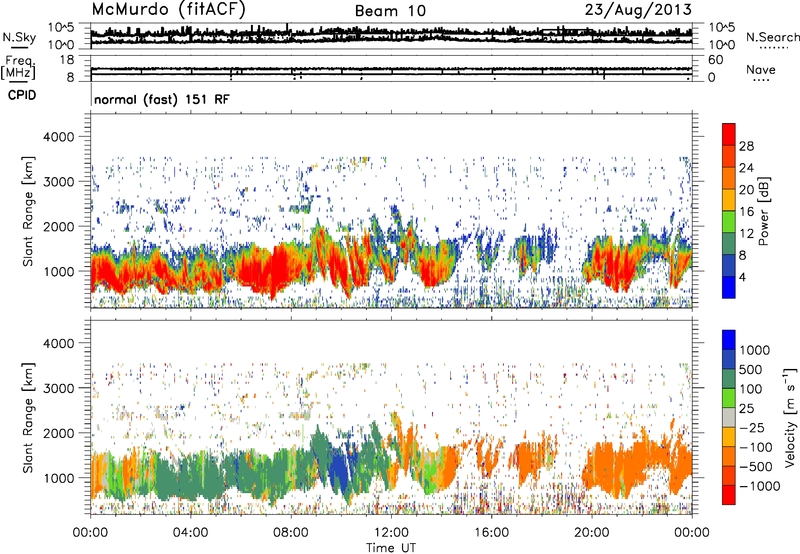The image size is (800, 554).
Task: Click the 2000 tick of the power panel
Action: [x=58, y=226]
